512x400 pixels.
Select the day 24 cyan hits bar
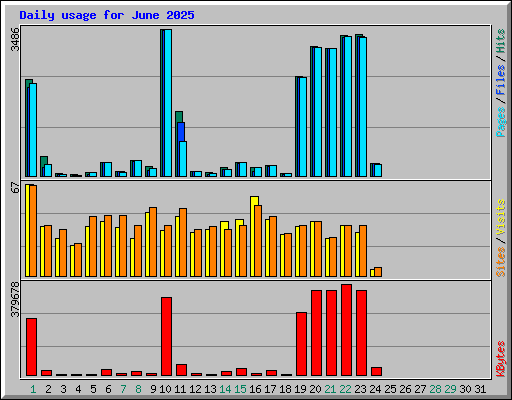click(x=378, y=170)
